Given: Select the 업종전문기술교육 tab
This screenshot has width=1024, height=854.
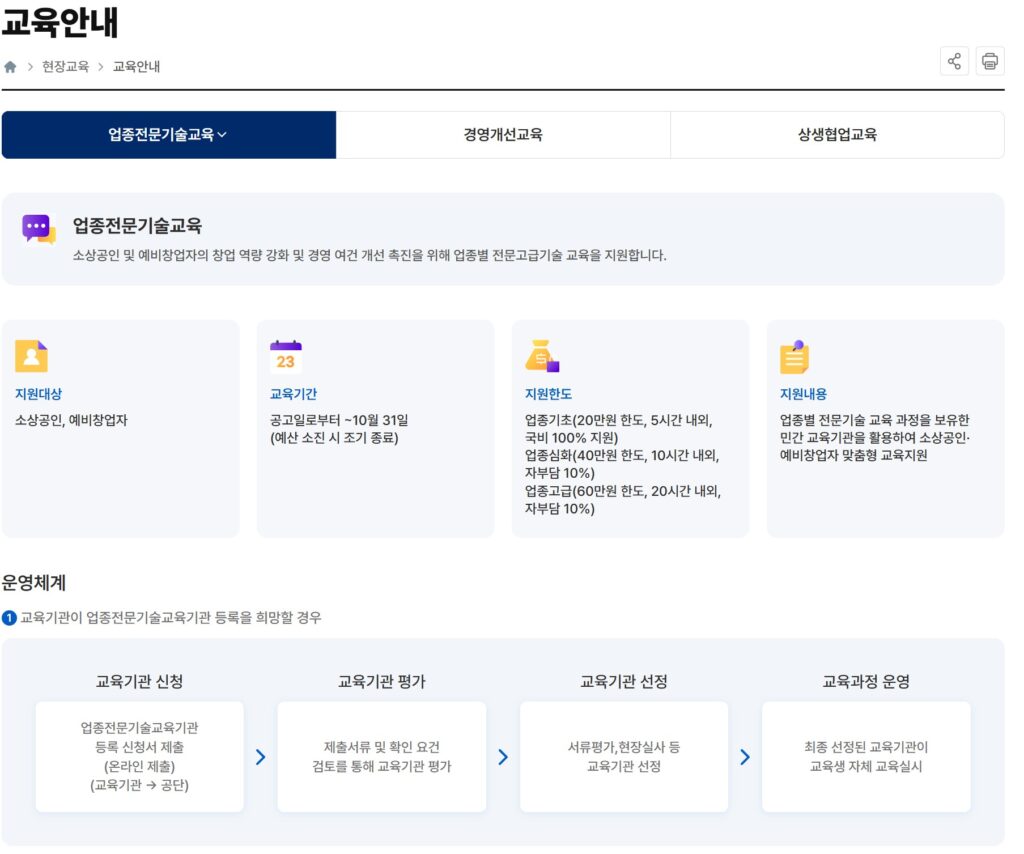Looking at the screenshot, I should tap(168, 134).
